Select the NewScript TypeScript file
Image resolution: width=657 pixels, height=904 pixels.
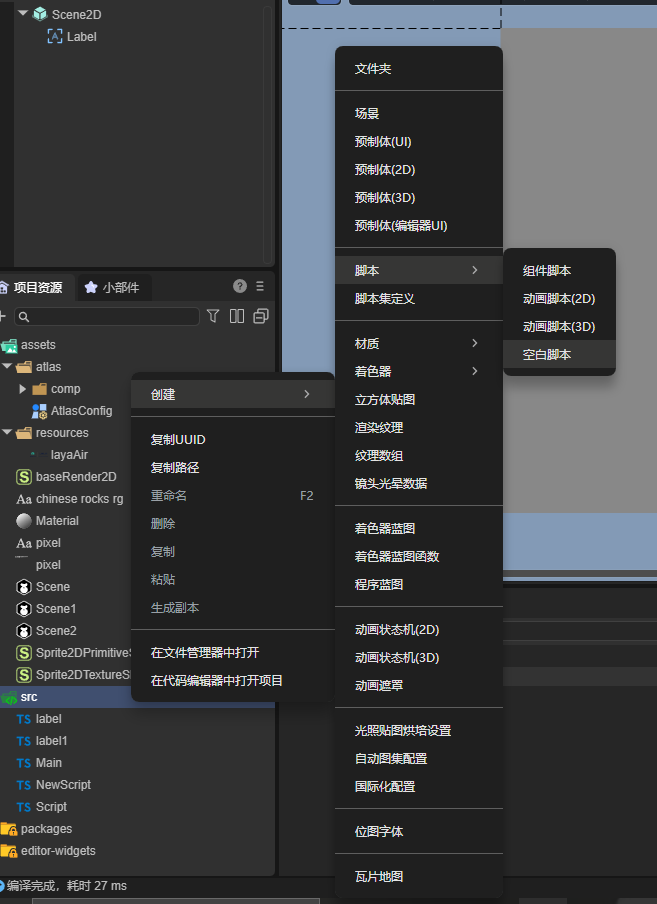62,785
